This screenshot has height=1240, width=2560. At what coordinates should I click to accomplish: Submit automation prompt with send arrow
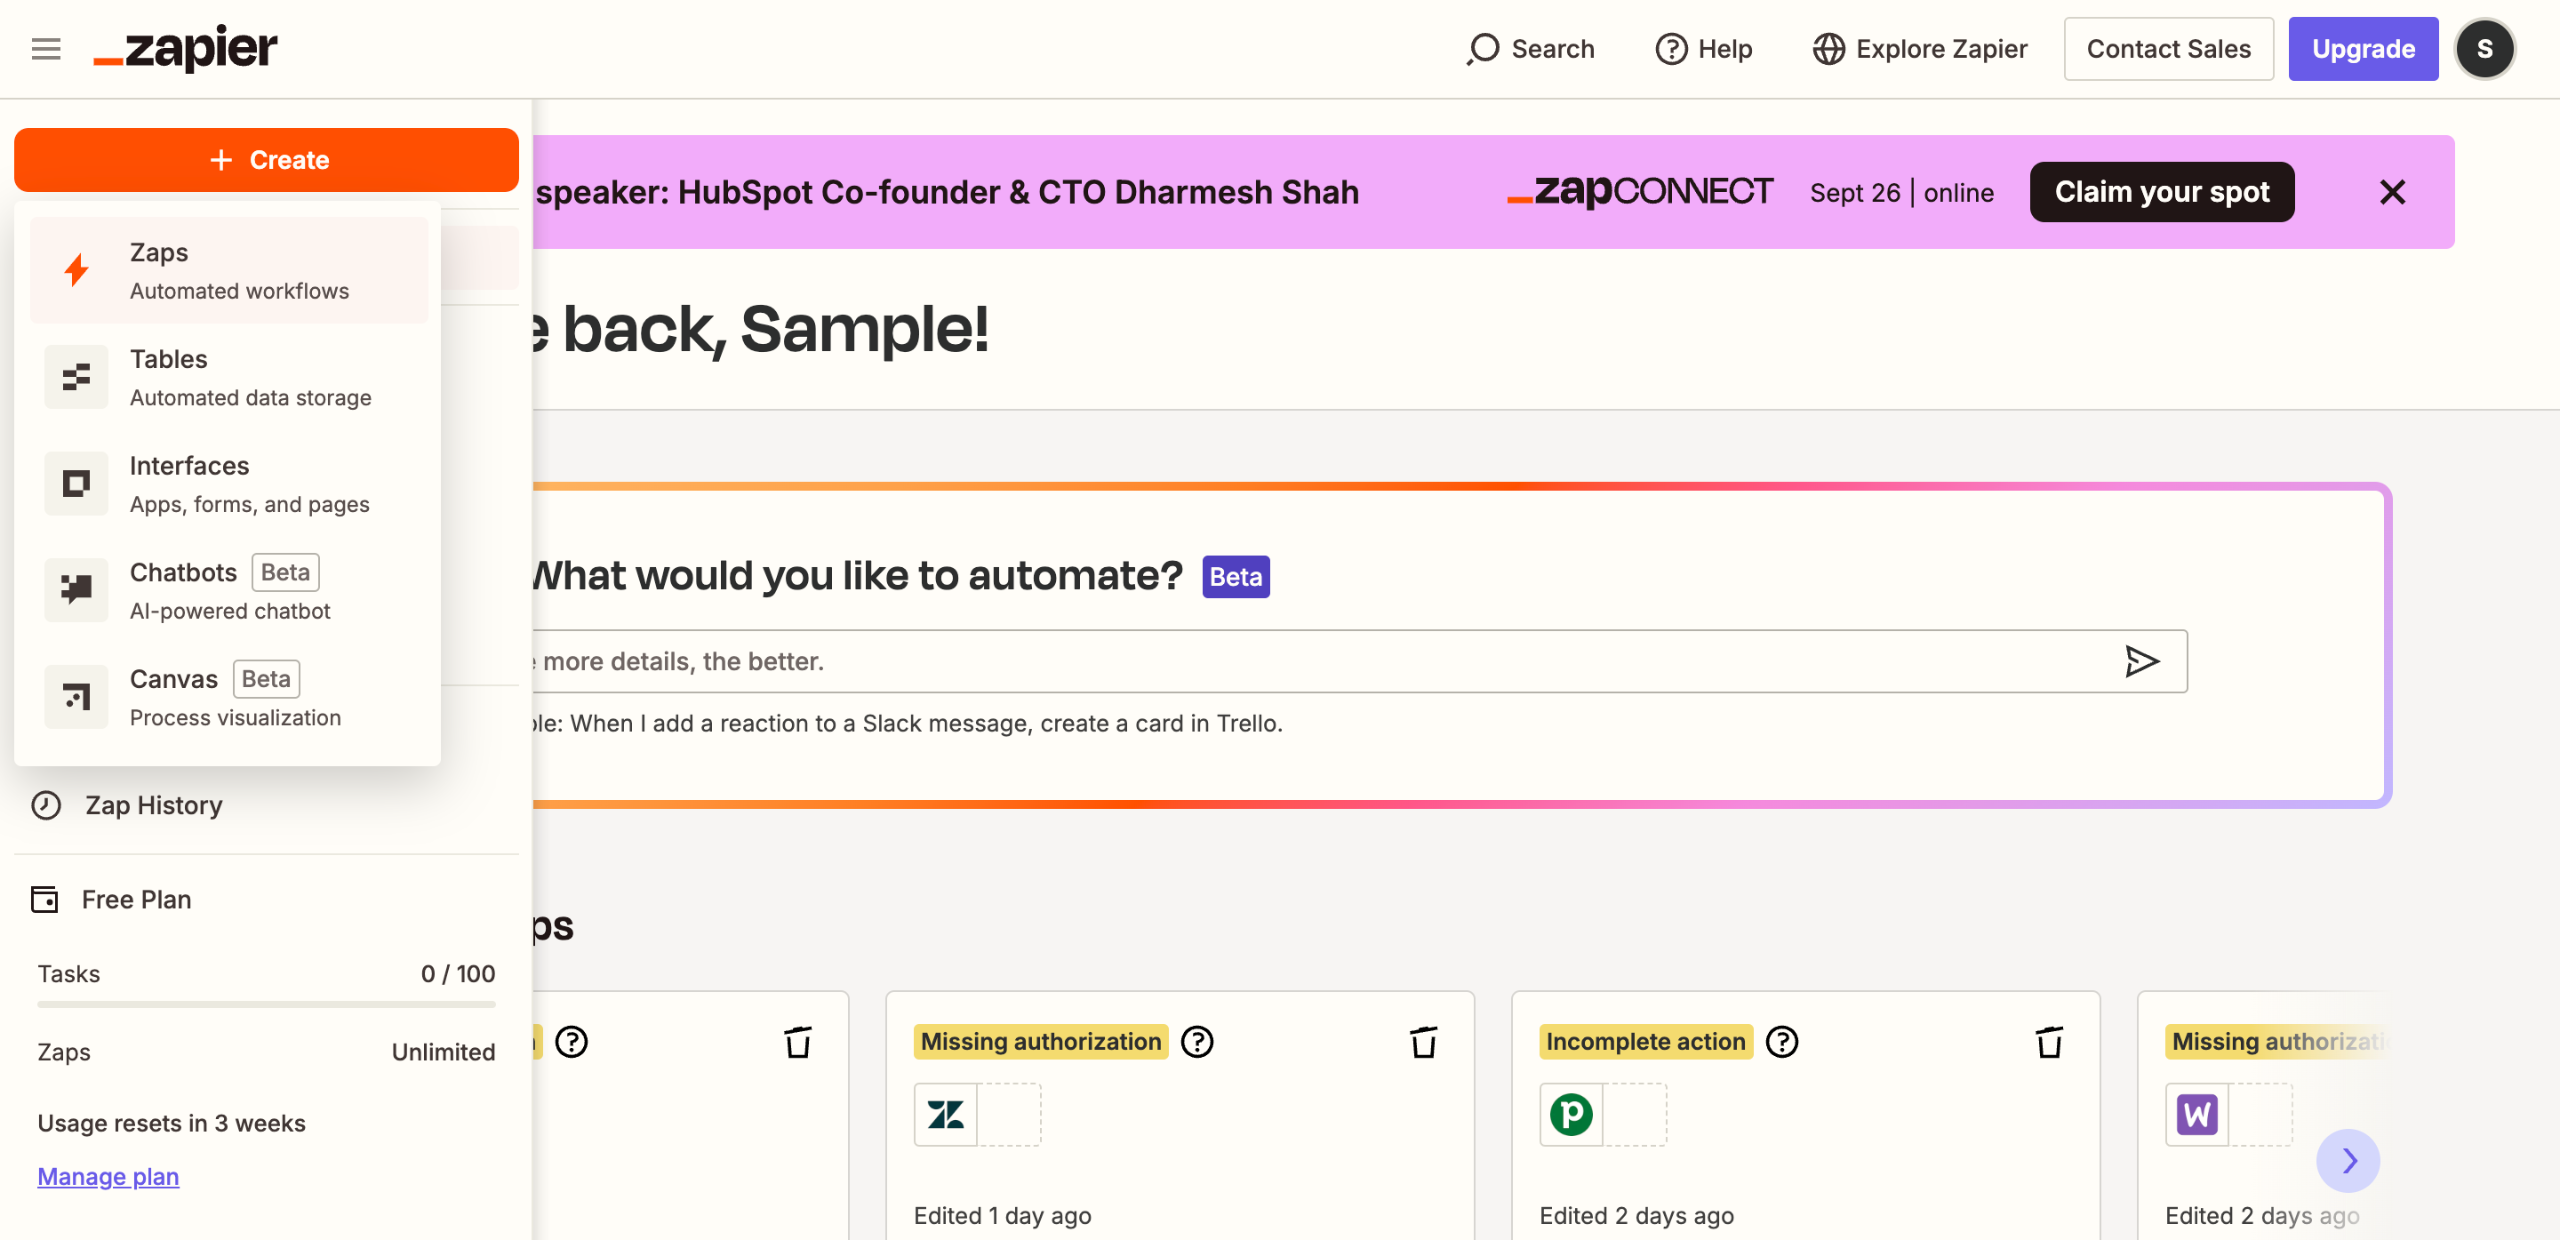2141,661
